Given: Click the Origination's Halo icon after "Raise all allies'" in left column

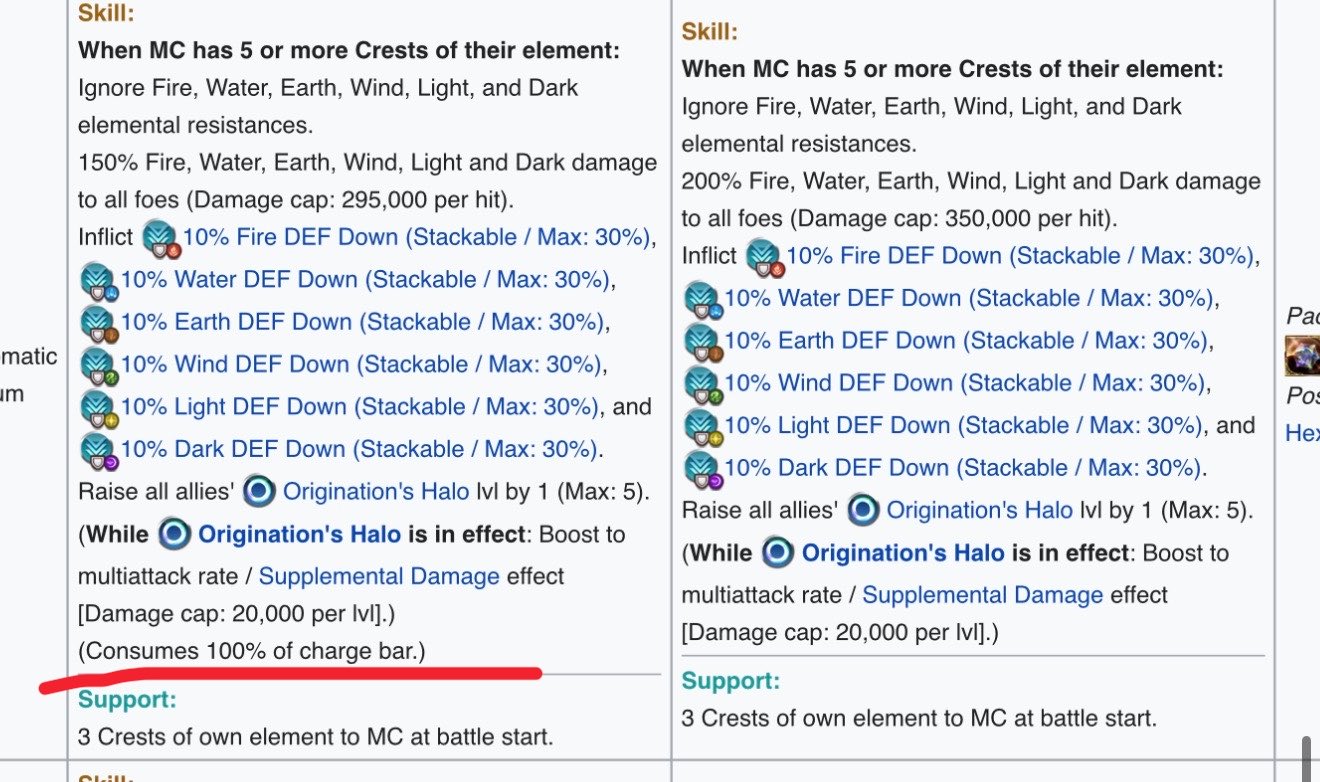Looking at the screenshot, I should (259, 491).
